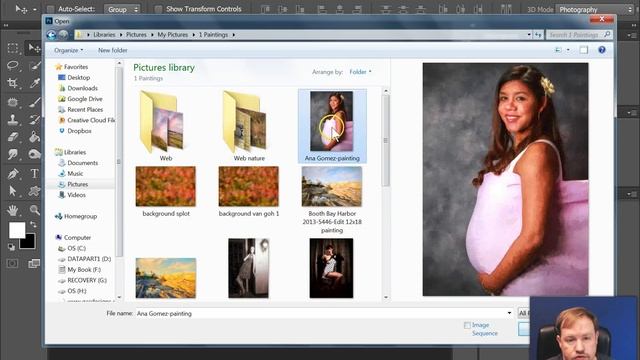Select the Brush tool
Screen dimensions: 640x360
[x=34, y=102]
